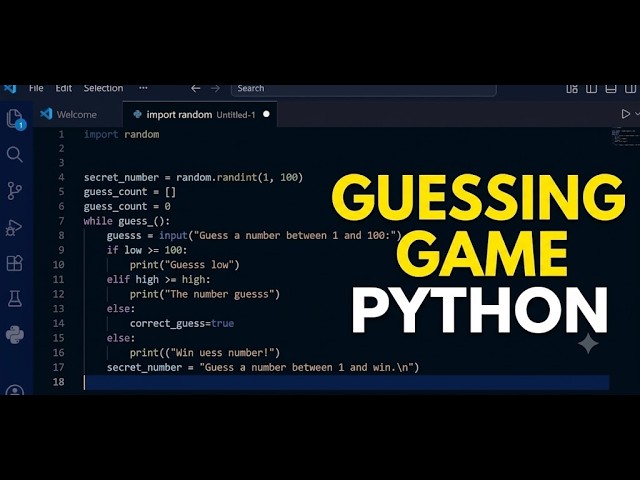Viewport: 640px width, 480px height.
Task: Run the Python file with play button
Action: [x=625, y=114]
